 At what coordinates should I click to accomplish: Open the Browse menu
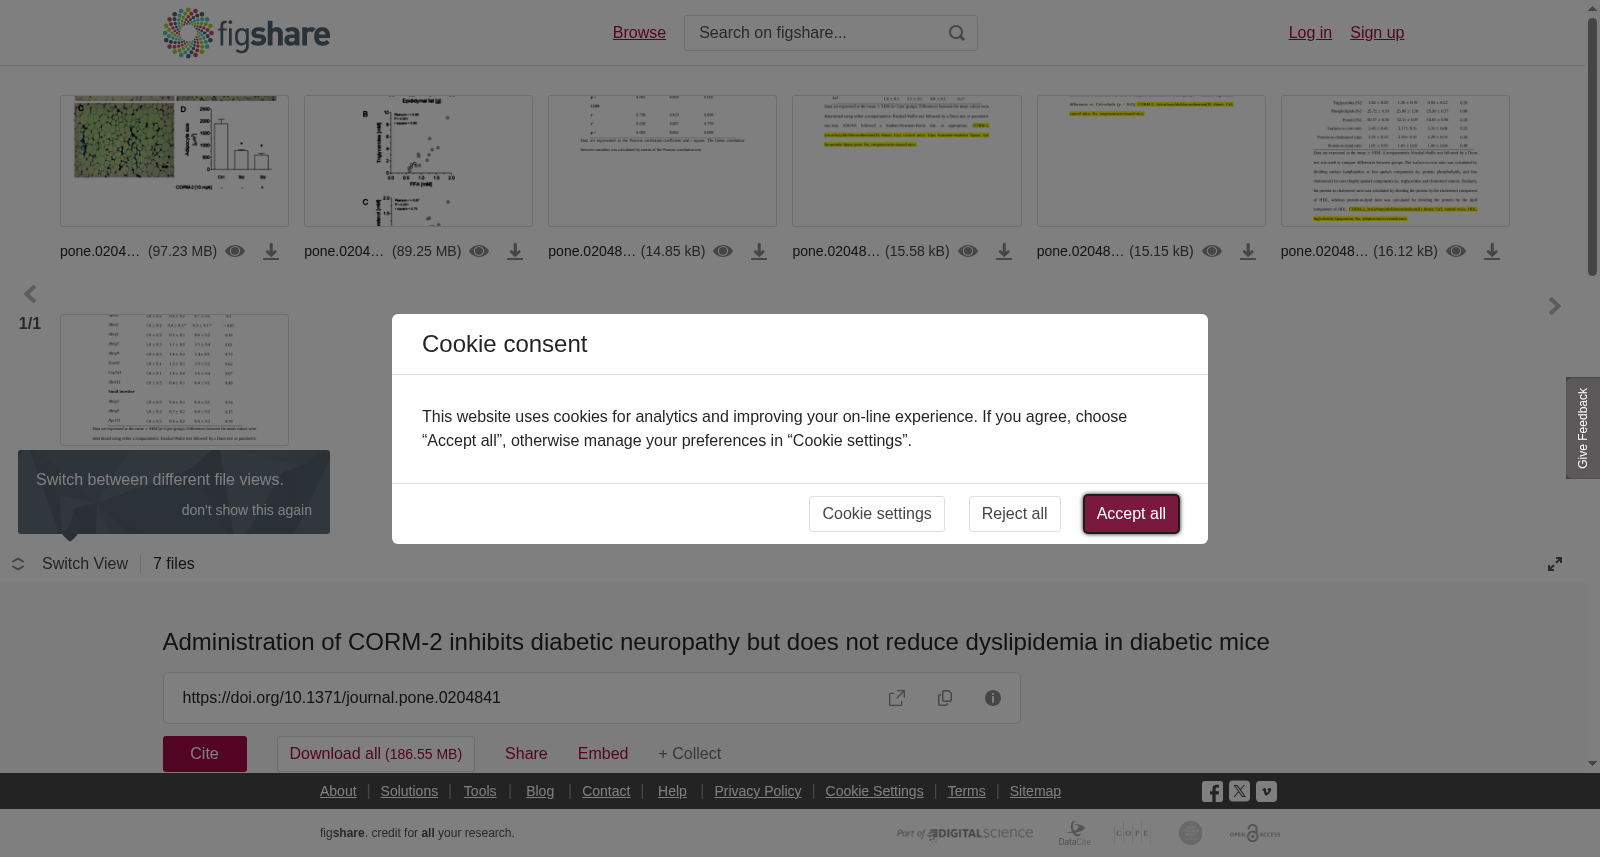[639, 33]
